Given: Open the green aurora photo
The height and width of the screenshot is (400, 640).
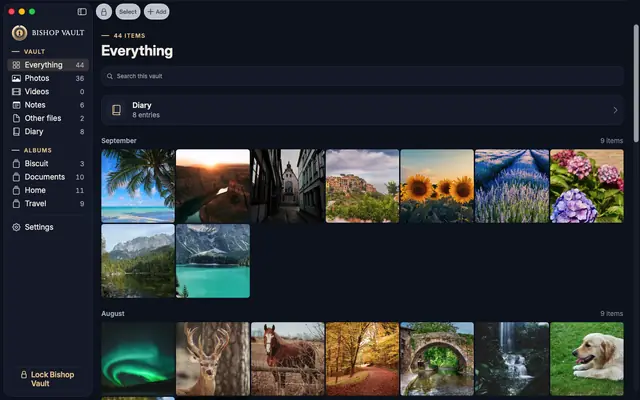Looking at the screenshot, I should pyautogui.click(x=138, y=359).
